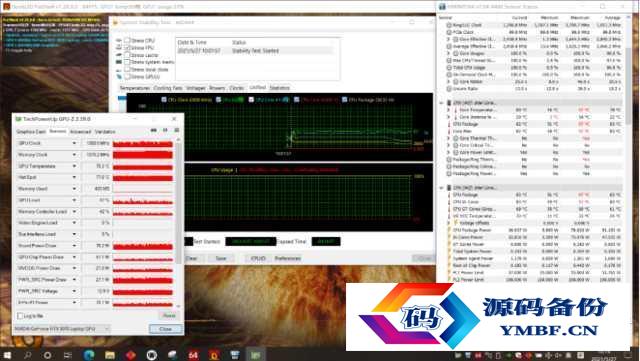640x361 pixels.
Task: Click the GPU-Z screenshot camera icon
Action: coord(154,130)
